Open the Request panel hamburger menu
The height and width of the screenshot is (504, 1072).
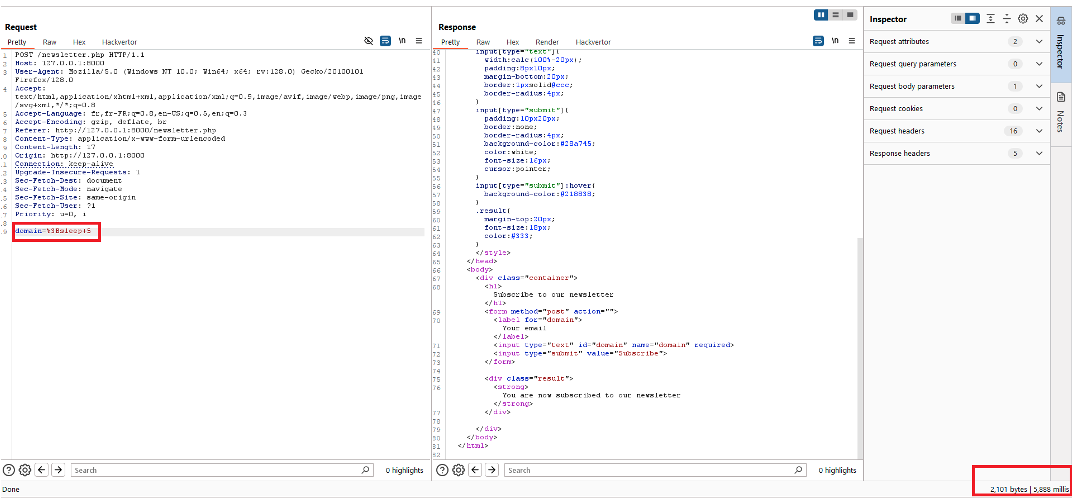click(418, 42)
